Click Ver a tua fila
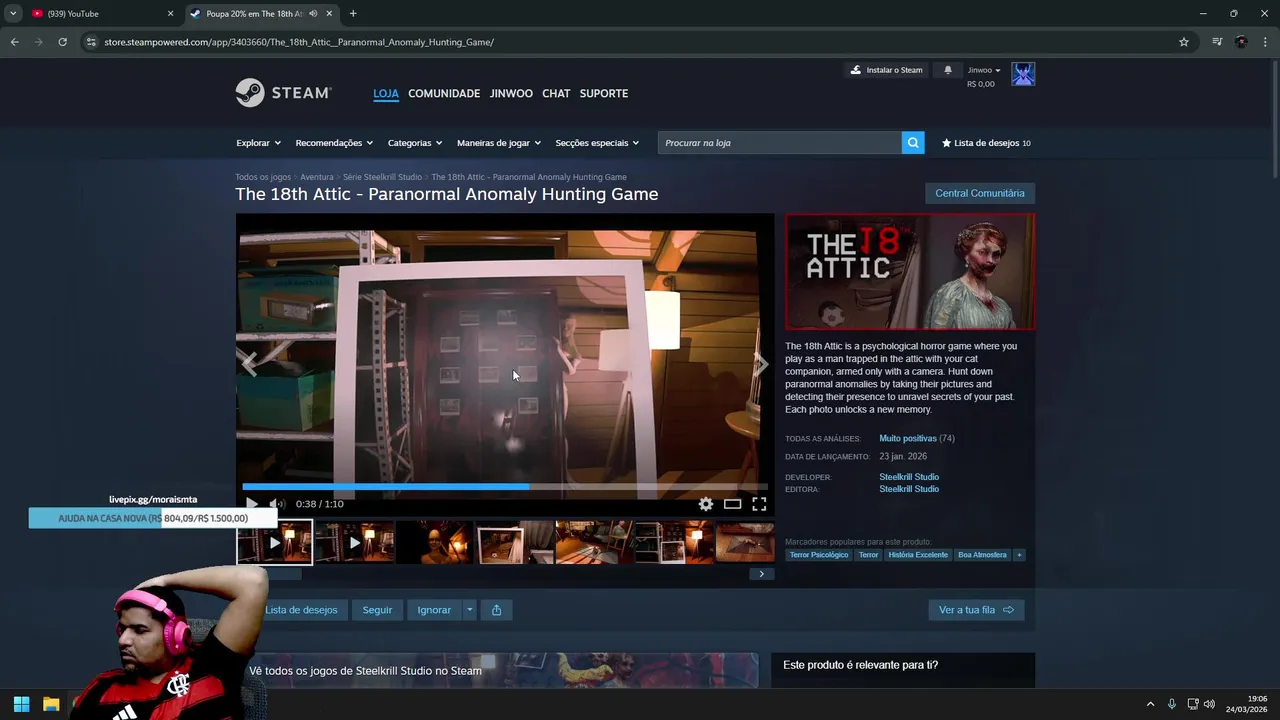 point(976,610)
